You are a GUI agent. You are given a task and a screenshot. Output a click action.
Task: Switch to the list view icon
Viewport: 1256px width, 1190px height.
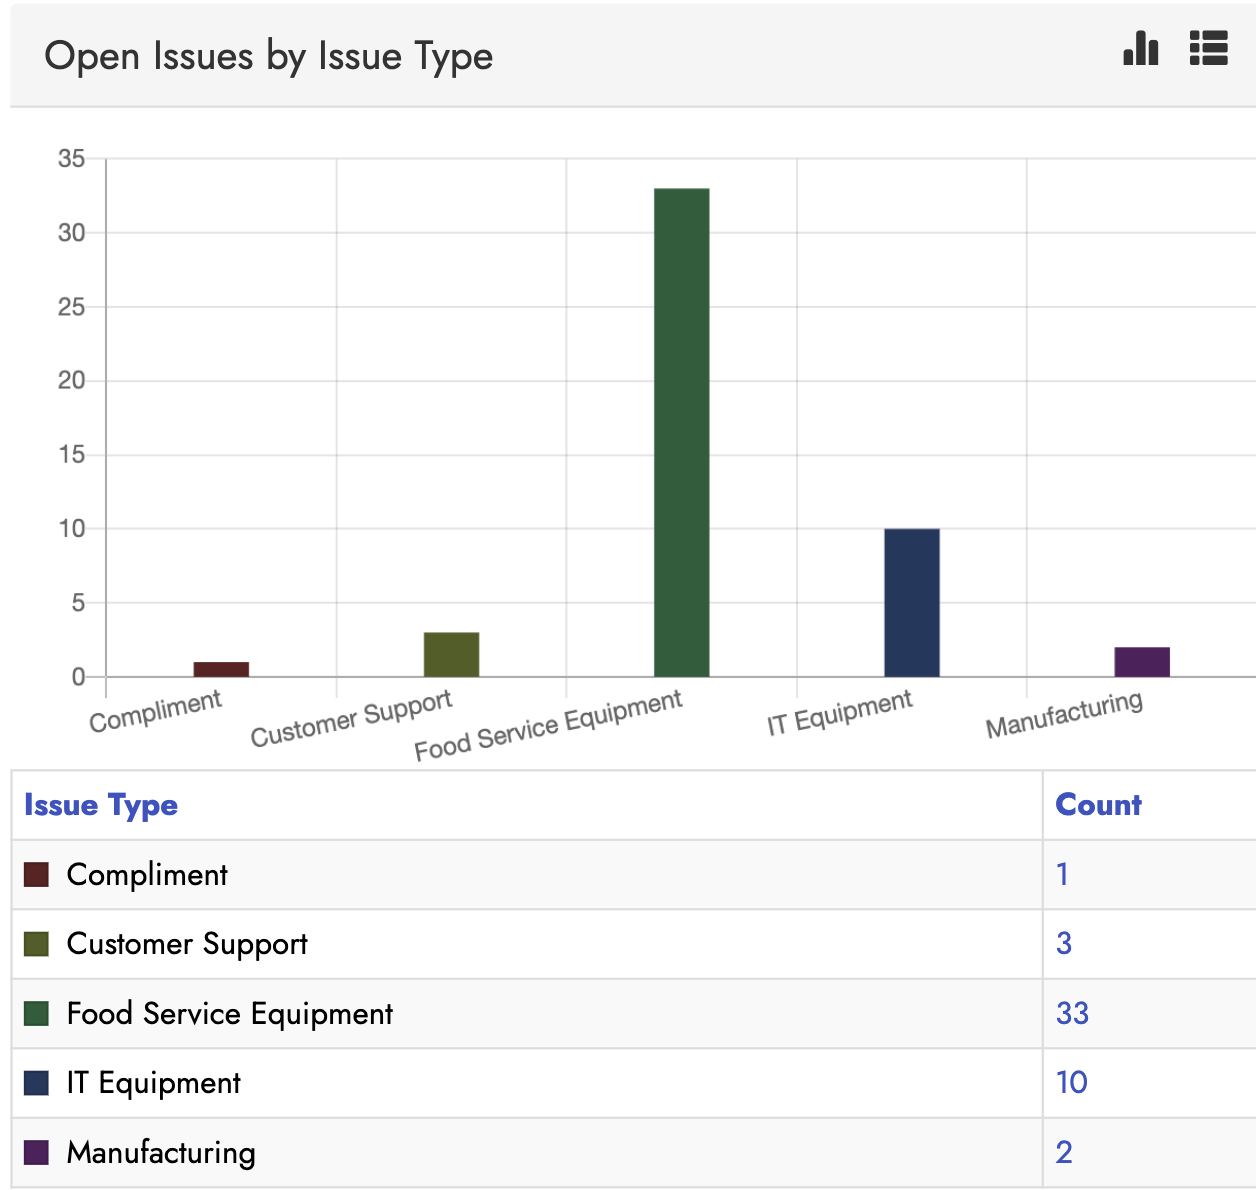(x=1209, y=49)
